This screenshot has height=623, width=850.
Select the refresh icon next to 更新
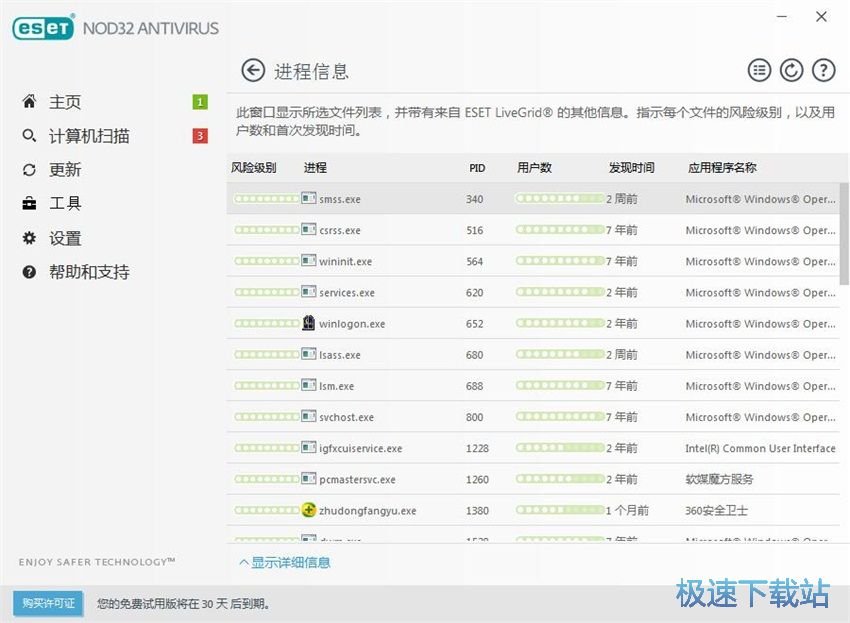pos(29,170)
